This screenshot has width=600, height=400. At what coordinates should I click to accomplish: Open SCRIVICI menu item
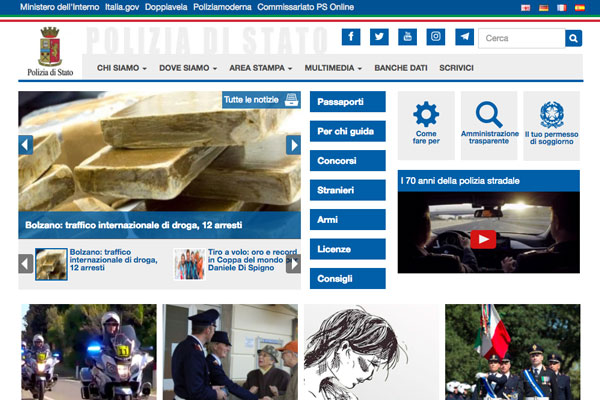tap(456, 68)
